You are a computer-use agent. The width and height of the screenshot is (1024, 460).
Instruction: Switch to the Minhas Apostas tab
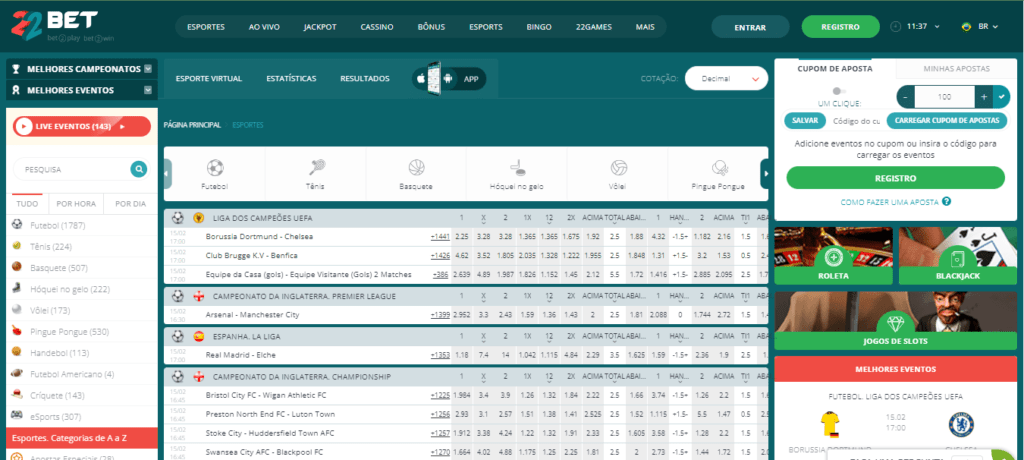[958, 69]
